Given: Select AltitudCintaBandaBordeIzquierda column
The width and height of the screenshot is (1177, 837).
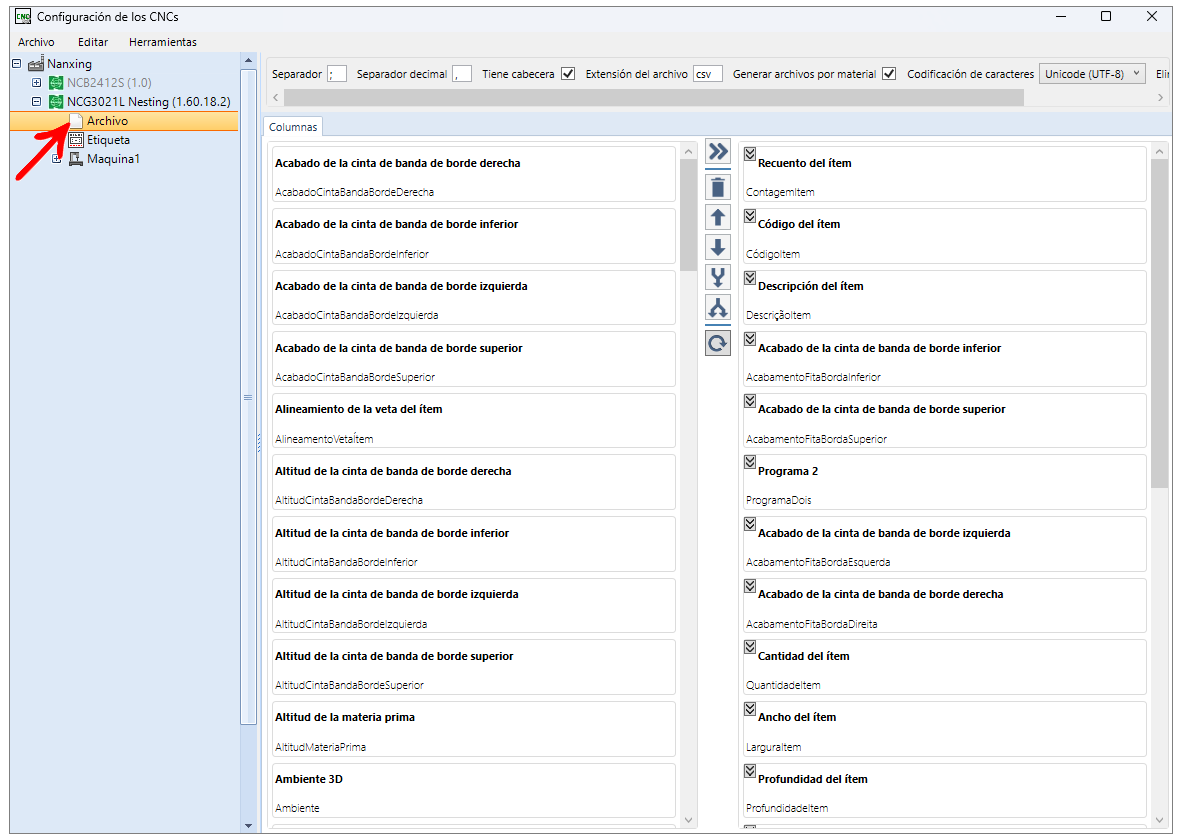Looking at the screenshot, I should pyautogui.click(x=474, y=606).
